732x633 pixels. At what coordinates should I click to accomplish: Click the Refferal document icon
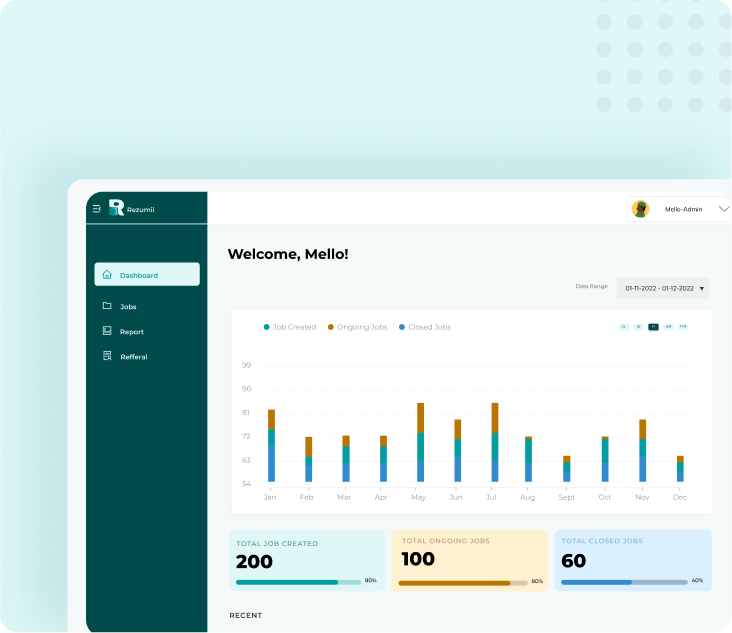[107, 356]
